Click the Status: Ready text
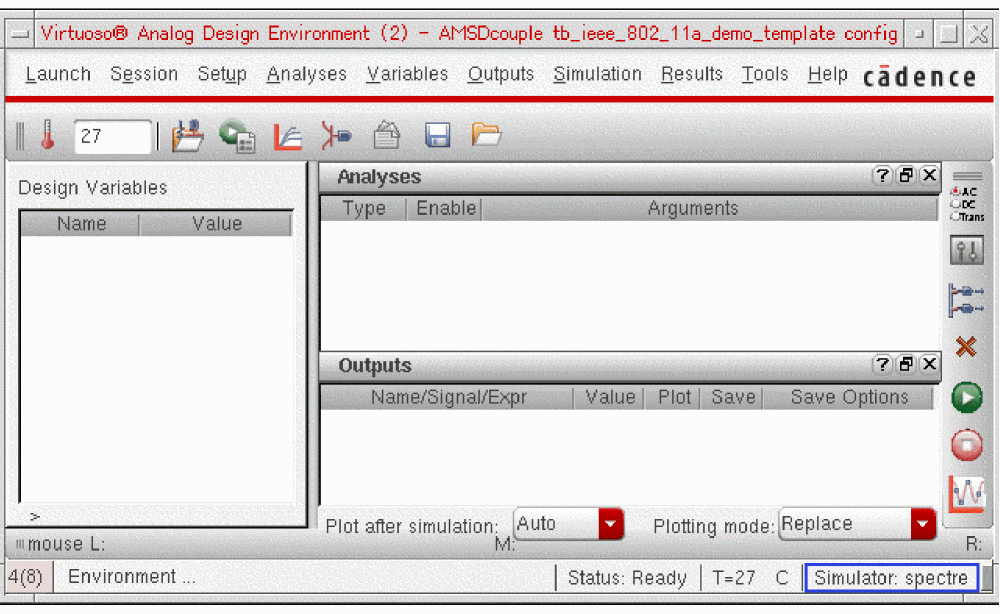 (x=627, y=578)
